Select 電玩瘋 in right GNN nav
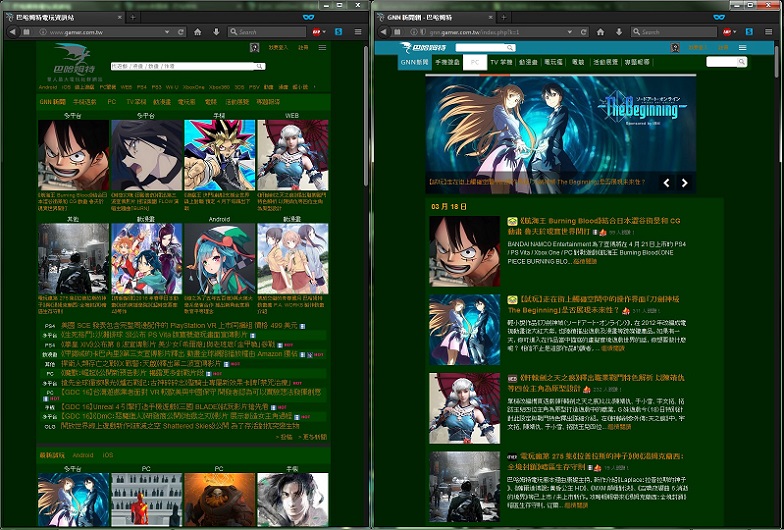This screenshot has width=784, height=530. coord(553,62)
